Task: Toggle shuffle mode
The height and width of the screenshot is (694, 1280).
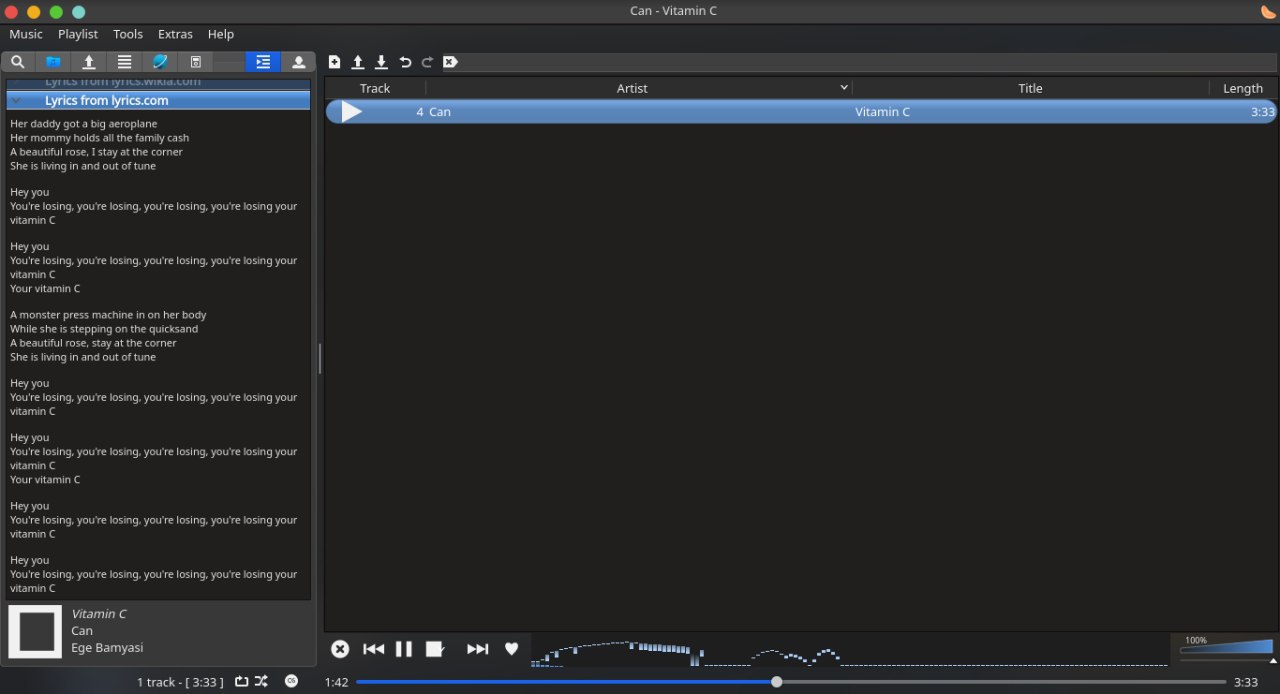Action: [261, 682]
